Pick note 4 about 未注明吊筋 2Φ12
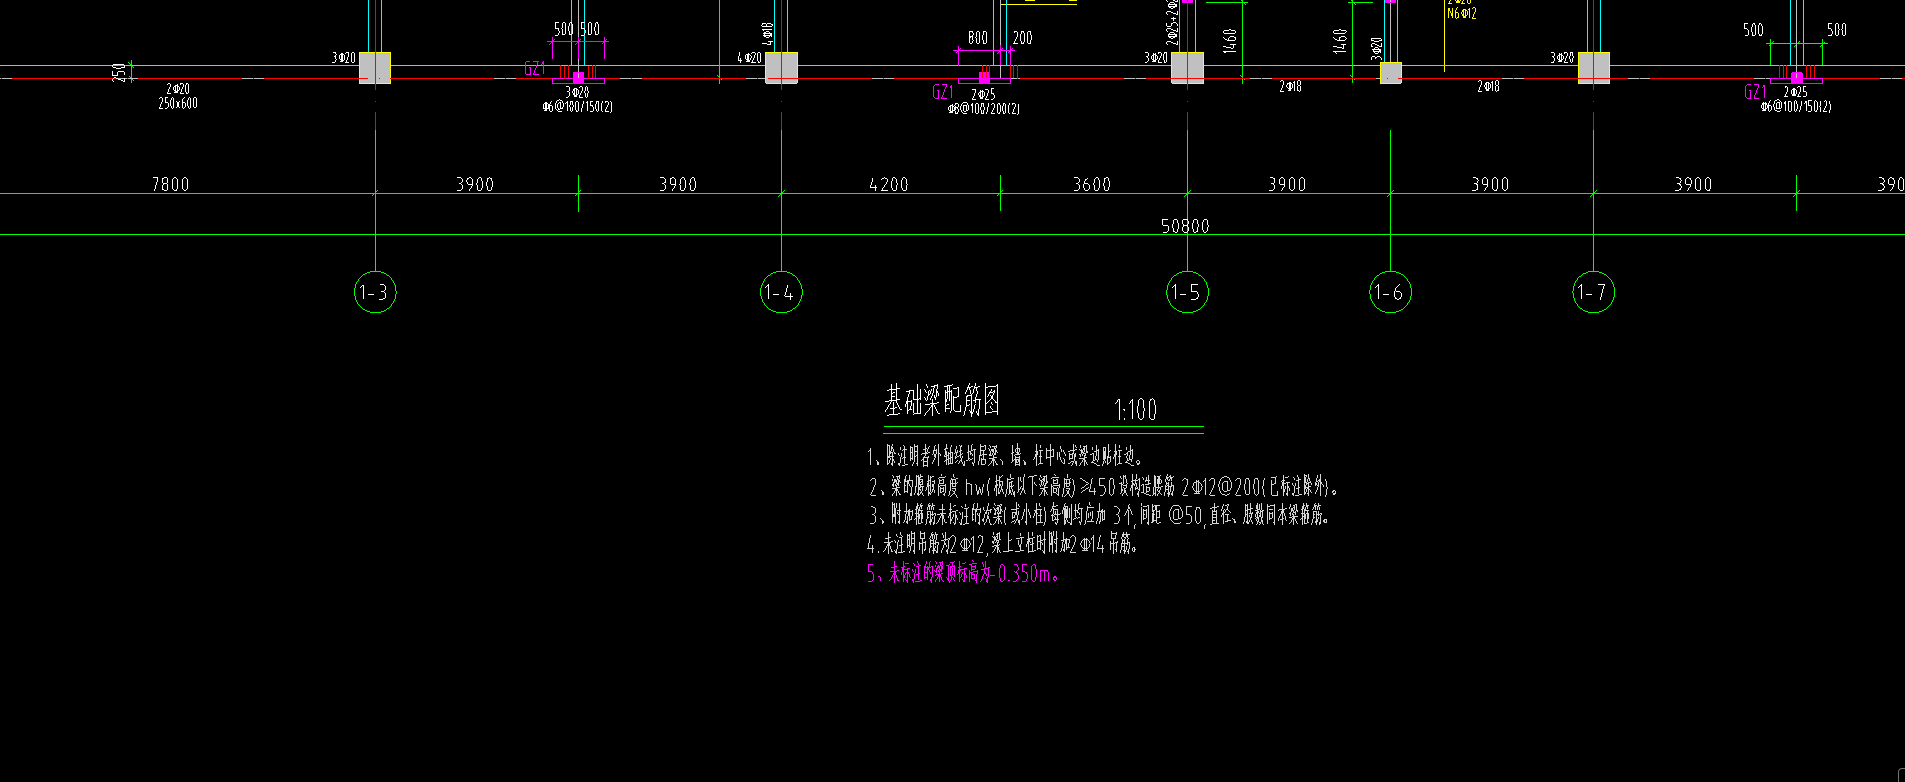The width and height of the screenshot is (1905, 782). coord(1003,545)
